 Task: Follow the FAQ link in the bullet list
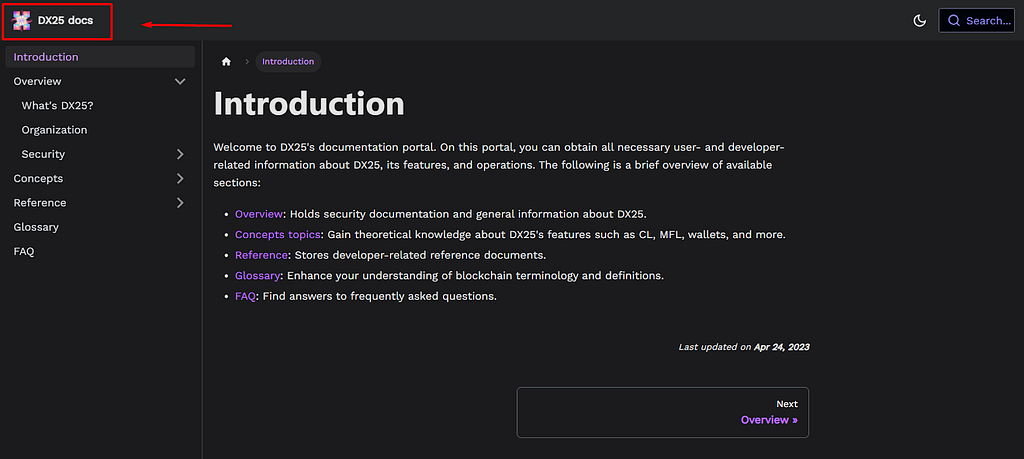(246, 296)
